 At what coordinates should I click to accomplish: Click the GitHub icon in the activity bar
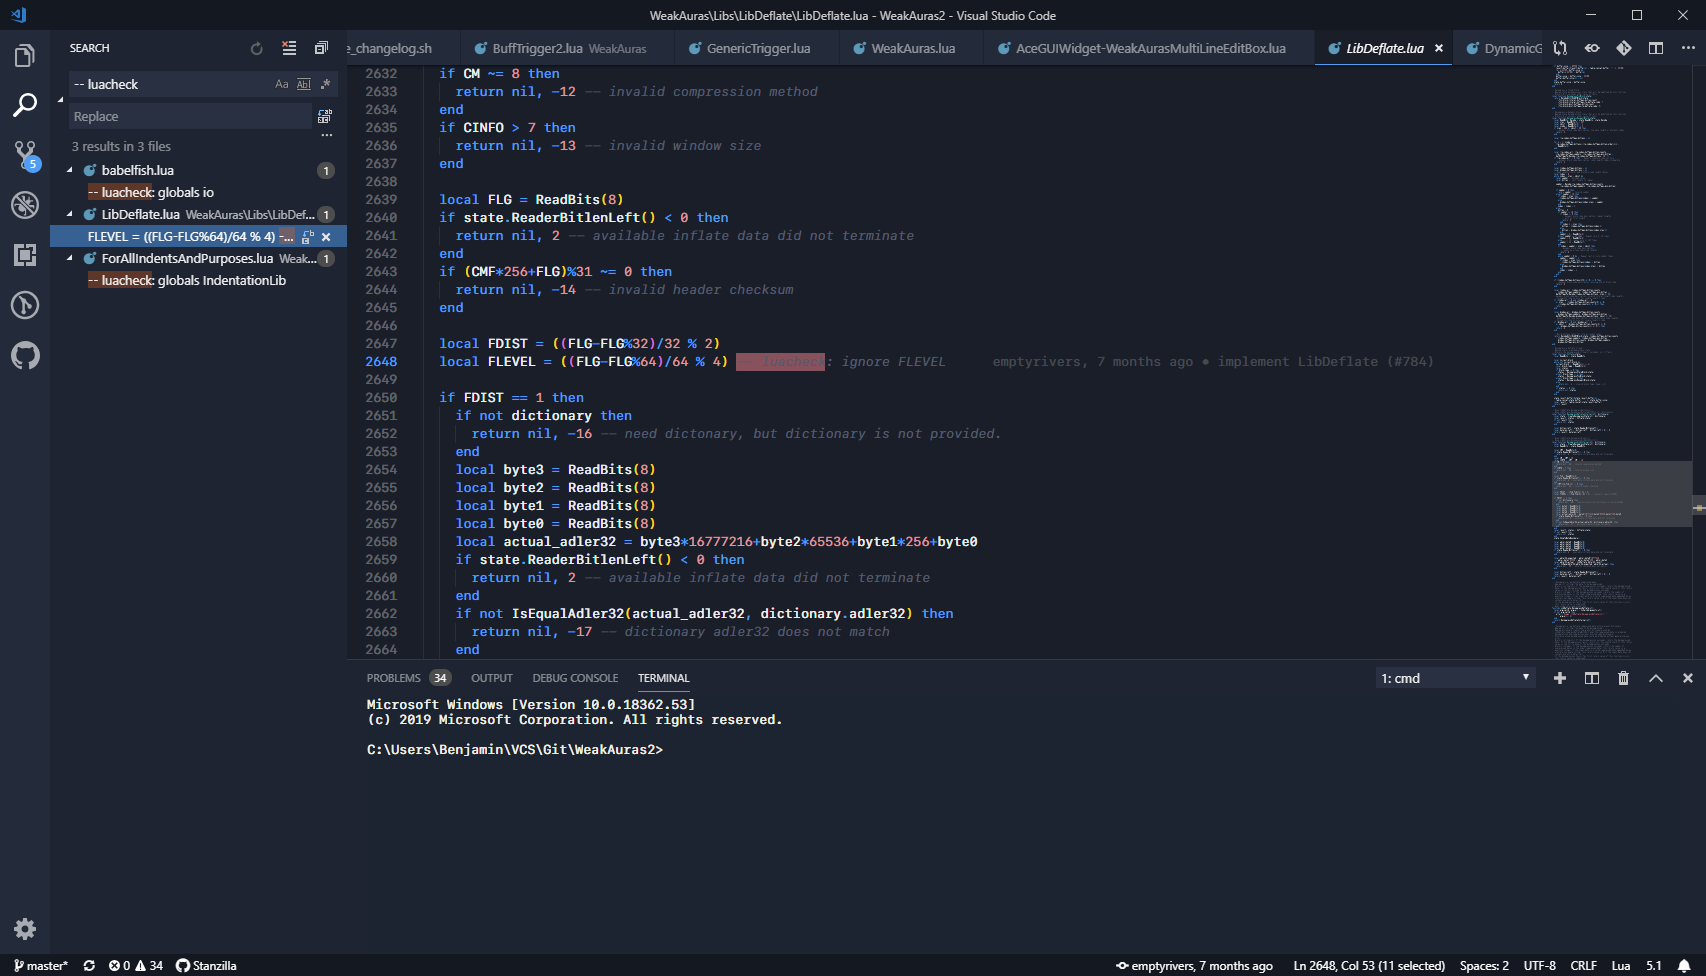tap(25, 355)
